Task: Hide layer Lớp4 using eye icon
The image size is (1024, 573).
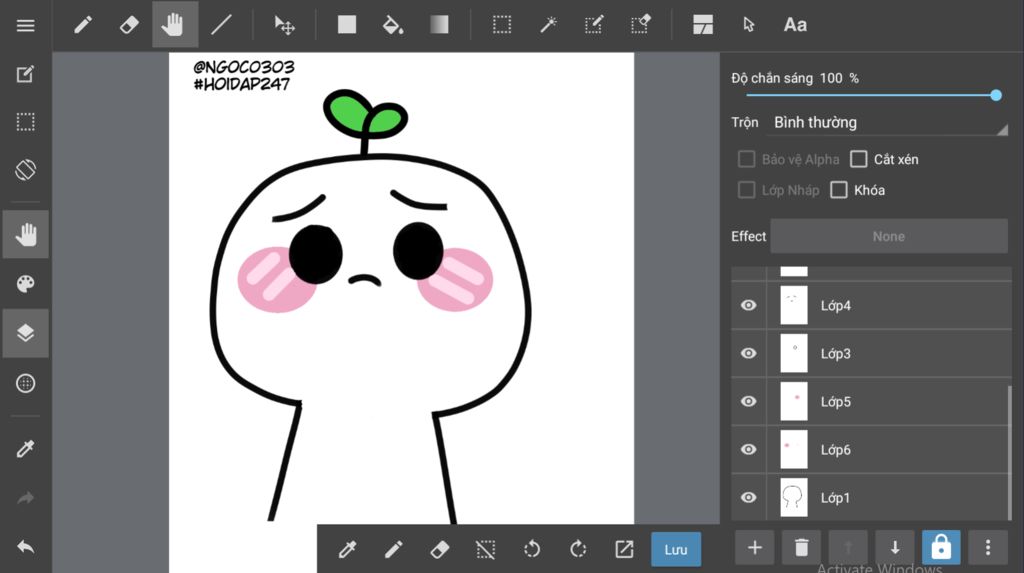Action: click(748, 305)
